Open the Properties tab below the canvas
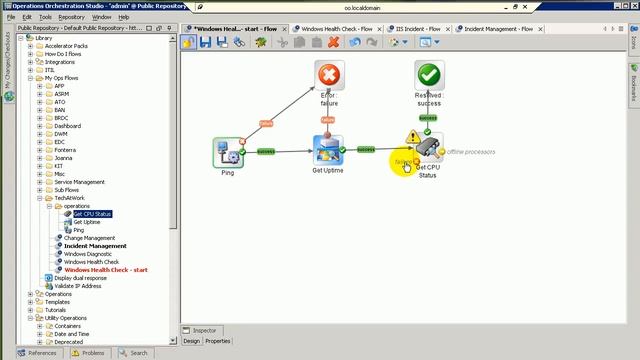Screen dimensions: 640x360 (x=218, y=341)
